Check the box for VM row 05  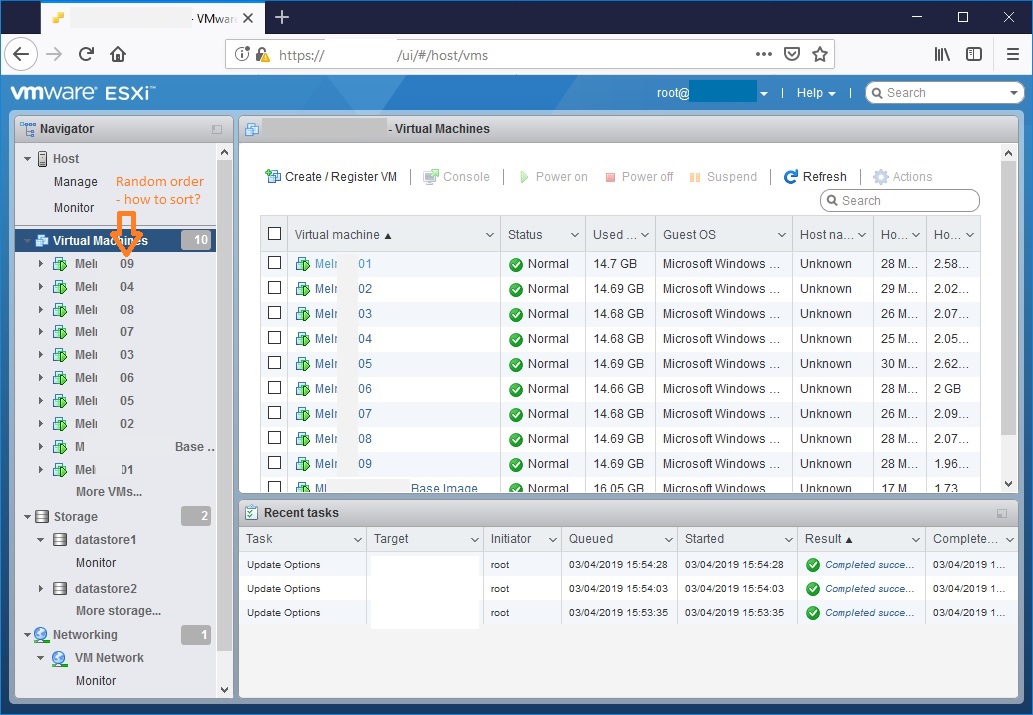[275, 362]
